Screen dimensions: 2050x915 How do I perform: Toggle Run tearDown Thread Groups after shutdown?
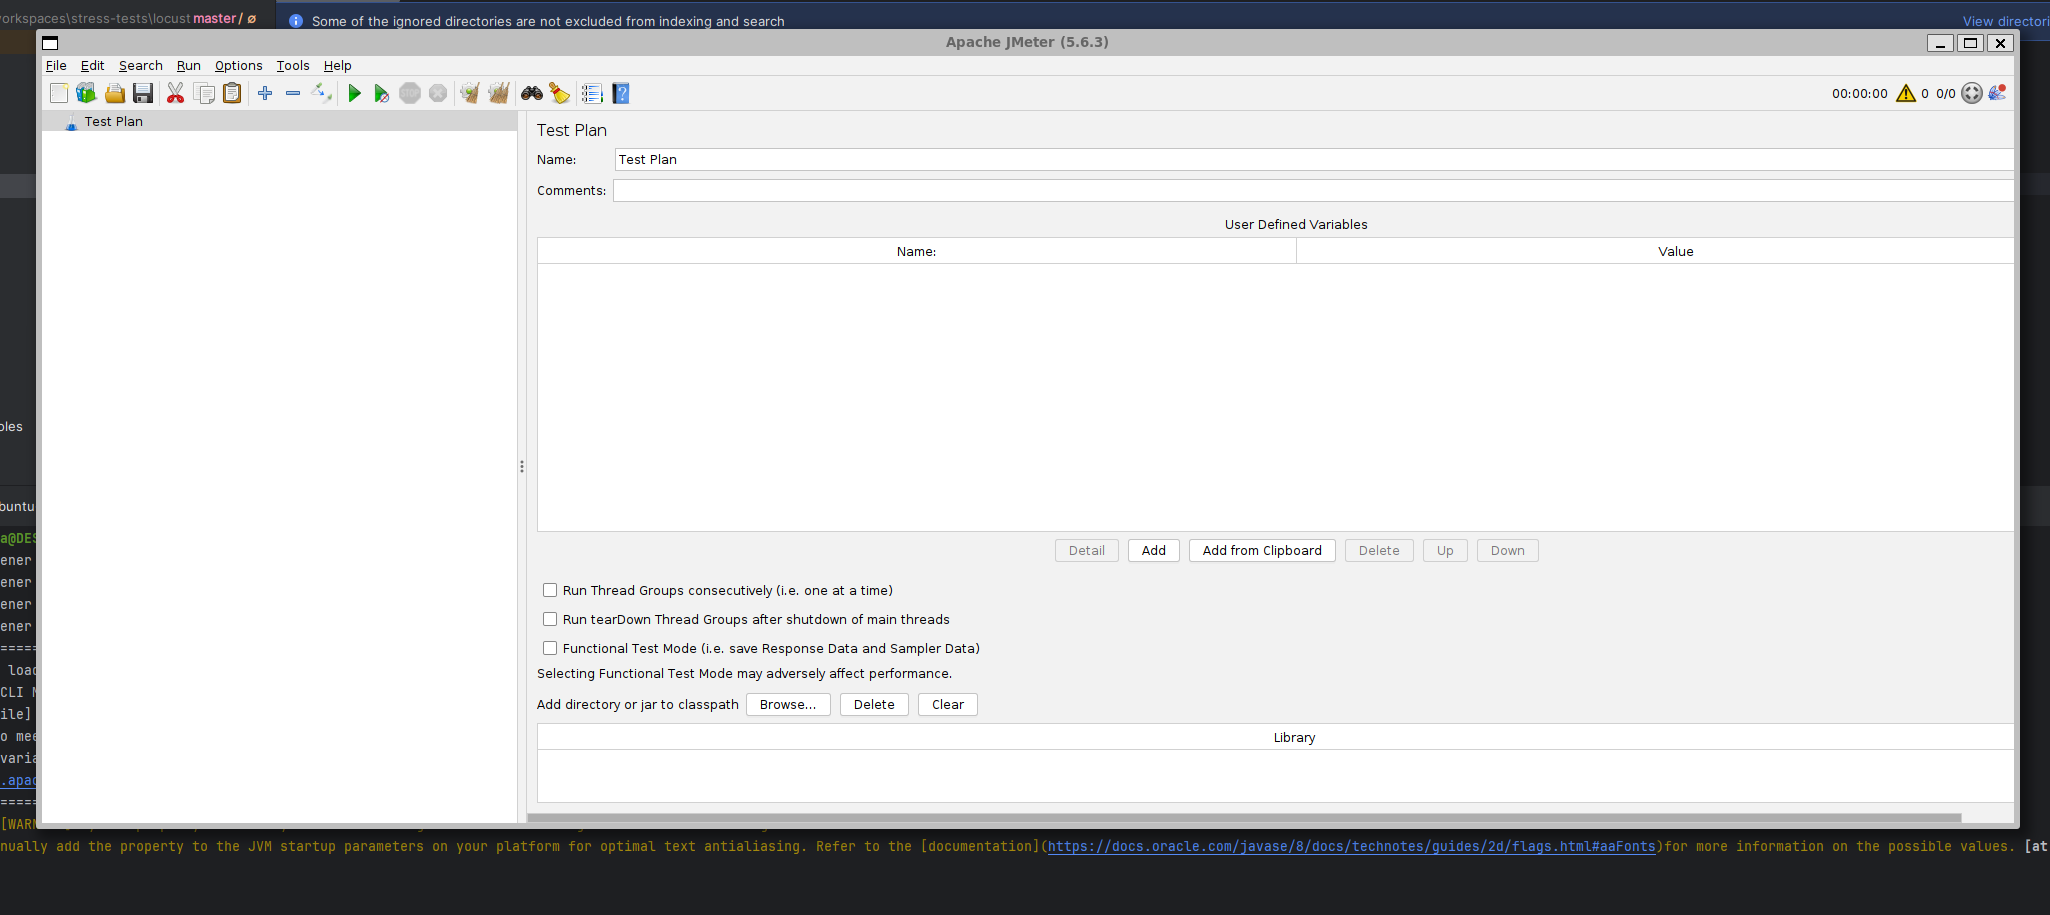[550, 619]
